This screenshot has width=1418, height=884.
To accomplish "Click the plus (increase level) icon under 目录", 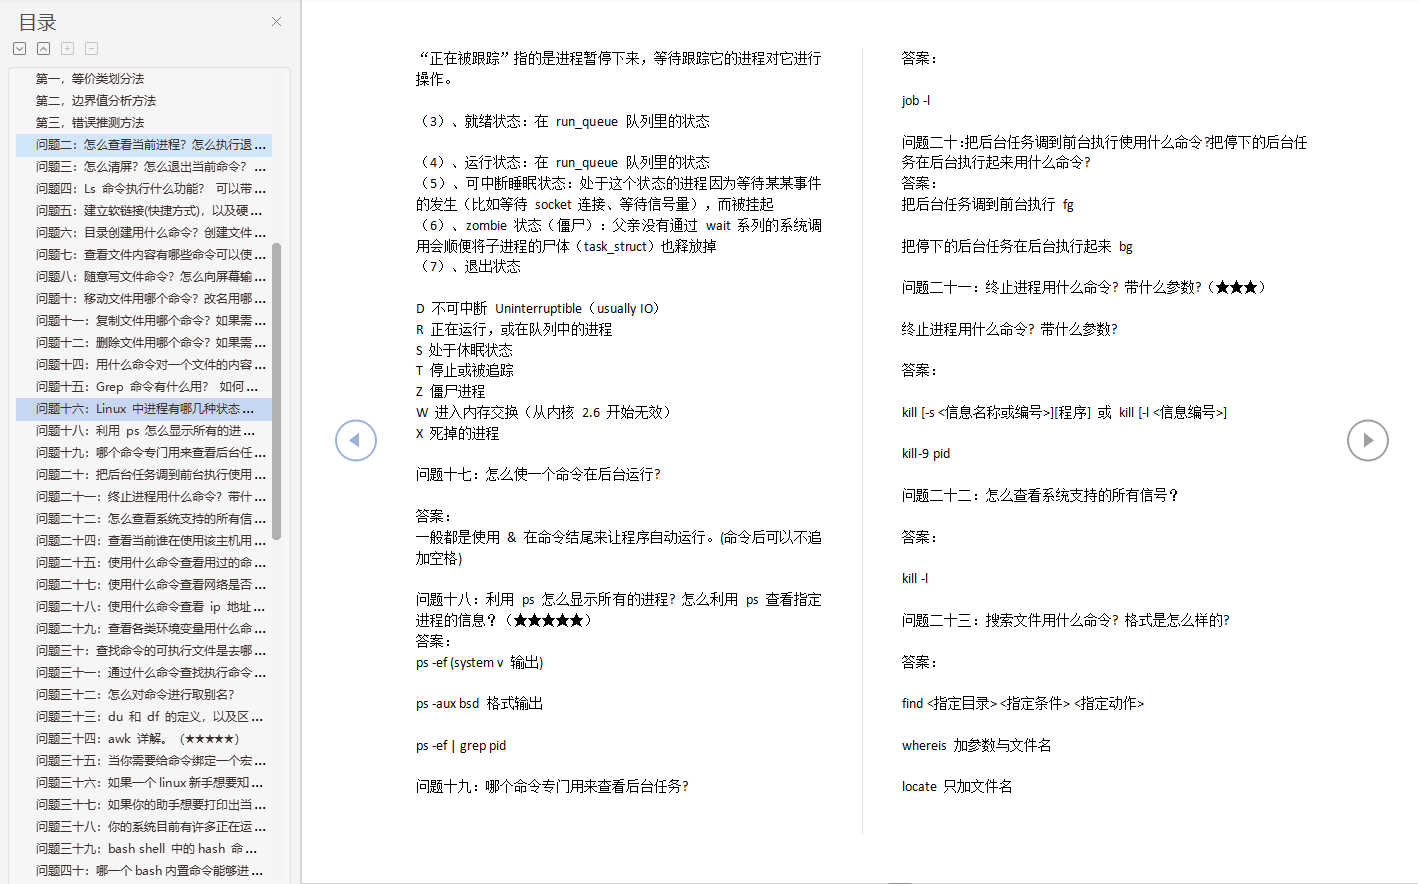I will point(68,48).
